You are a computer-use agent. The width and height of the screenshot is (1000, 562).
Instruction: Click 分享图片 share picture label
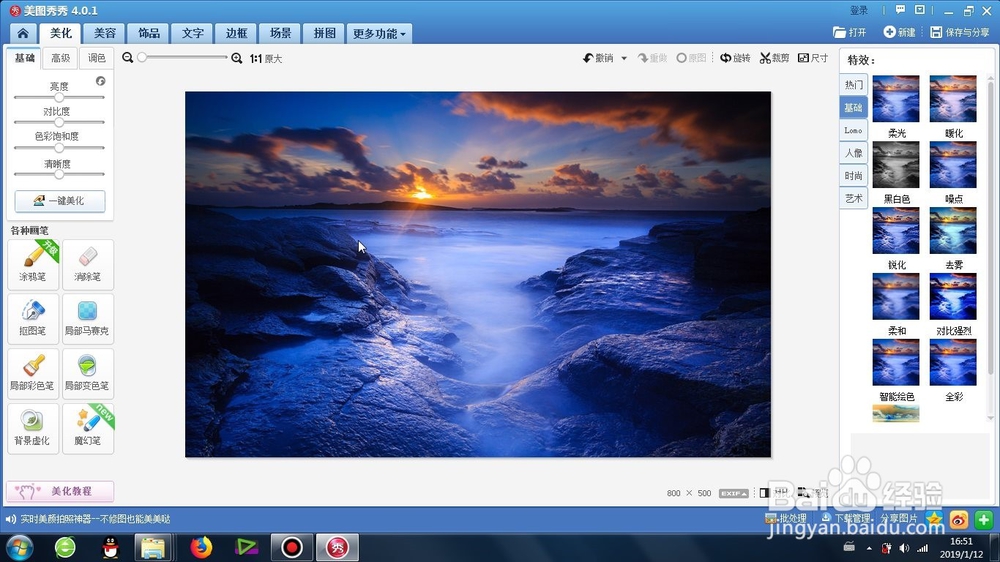tap(899, 519)
